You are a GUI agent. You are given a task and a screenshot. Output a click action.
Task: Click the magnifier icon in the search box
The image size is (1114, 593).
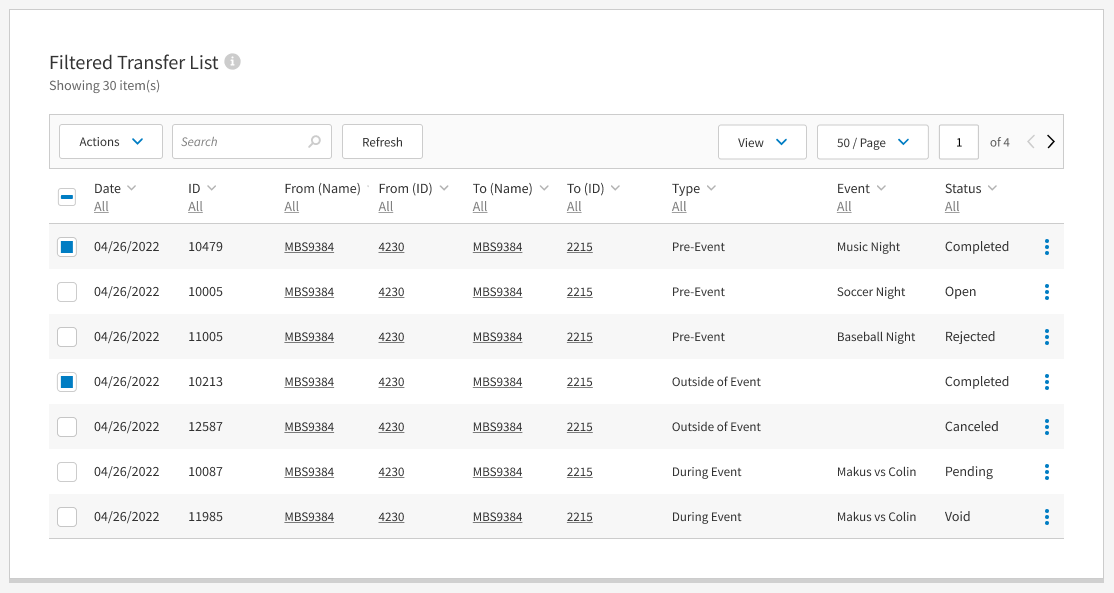coord(315,141)
